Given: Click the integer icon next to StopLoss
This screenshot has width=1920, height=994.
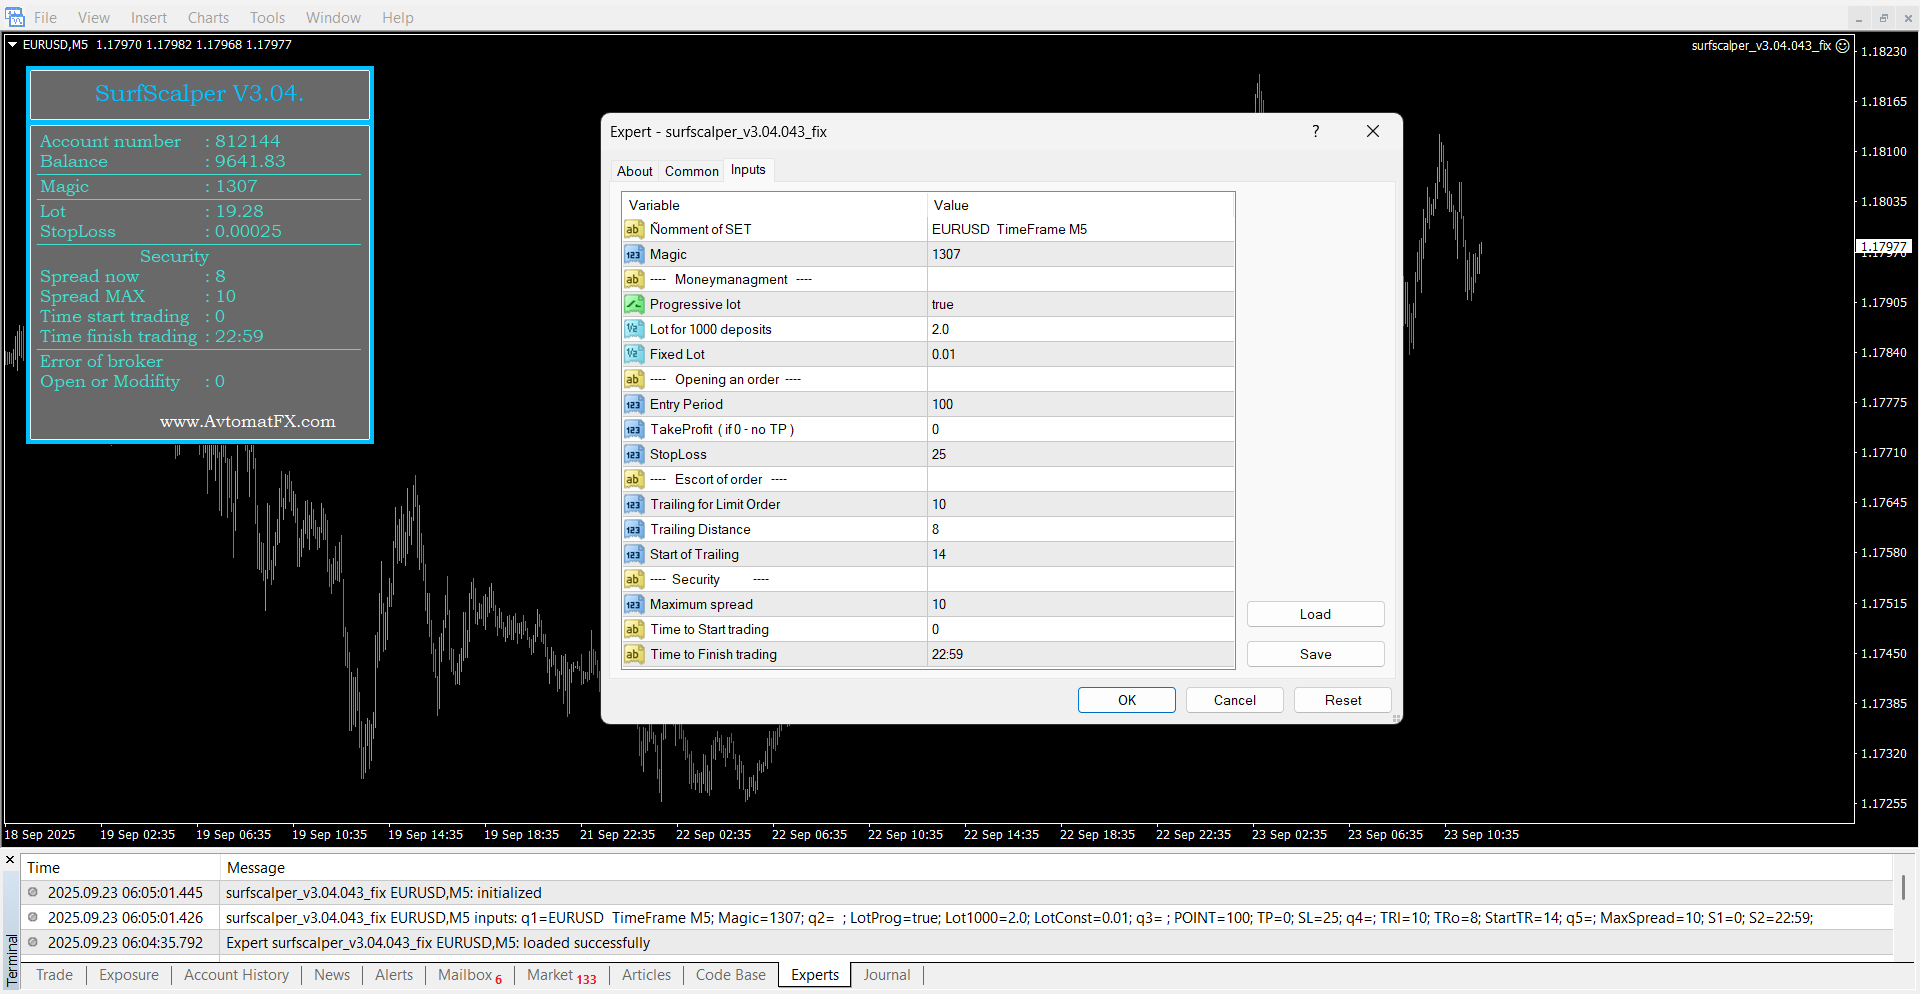Looking at the screenshot, I should [633, 454].
